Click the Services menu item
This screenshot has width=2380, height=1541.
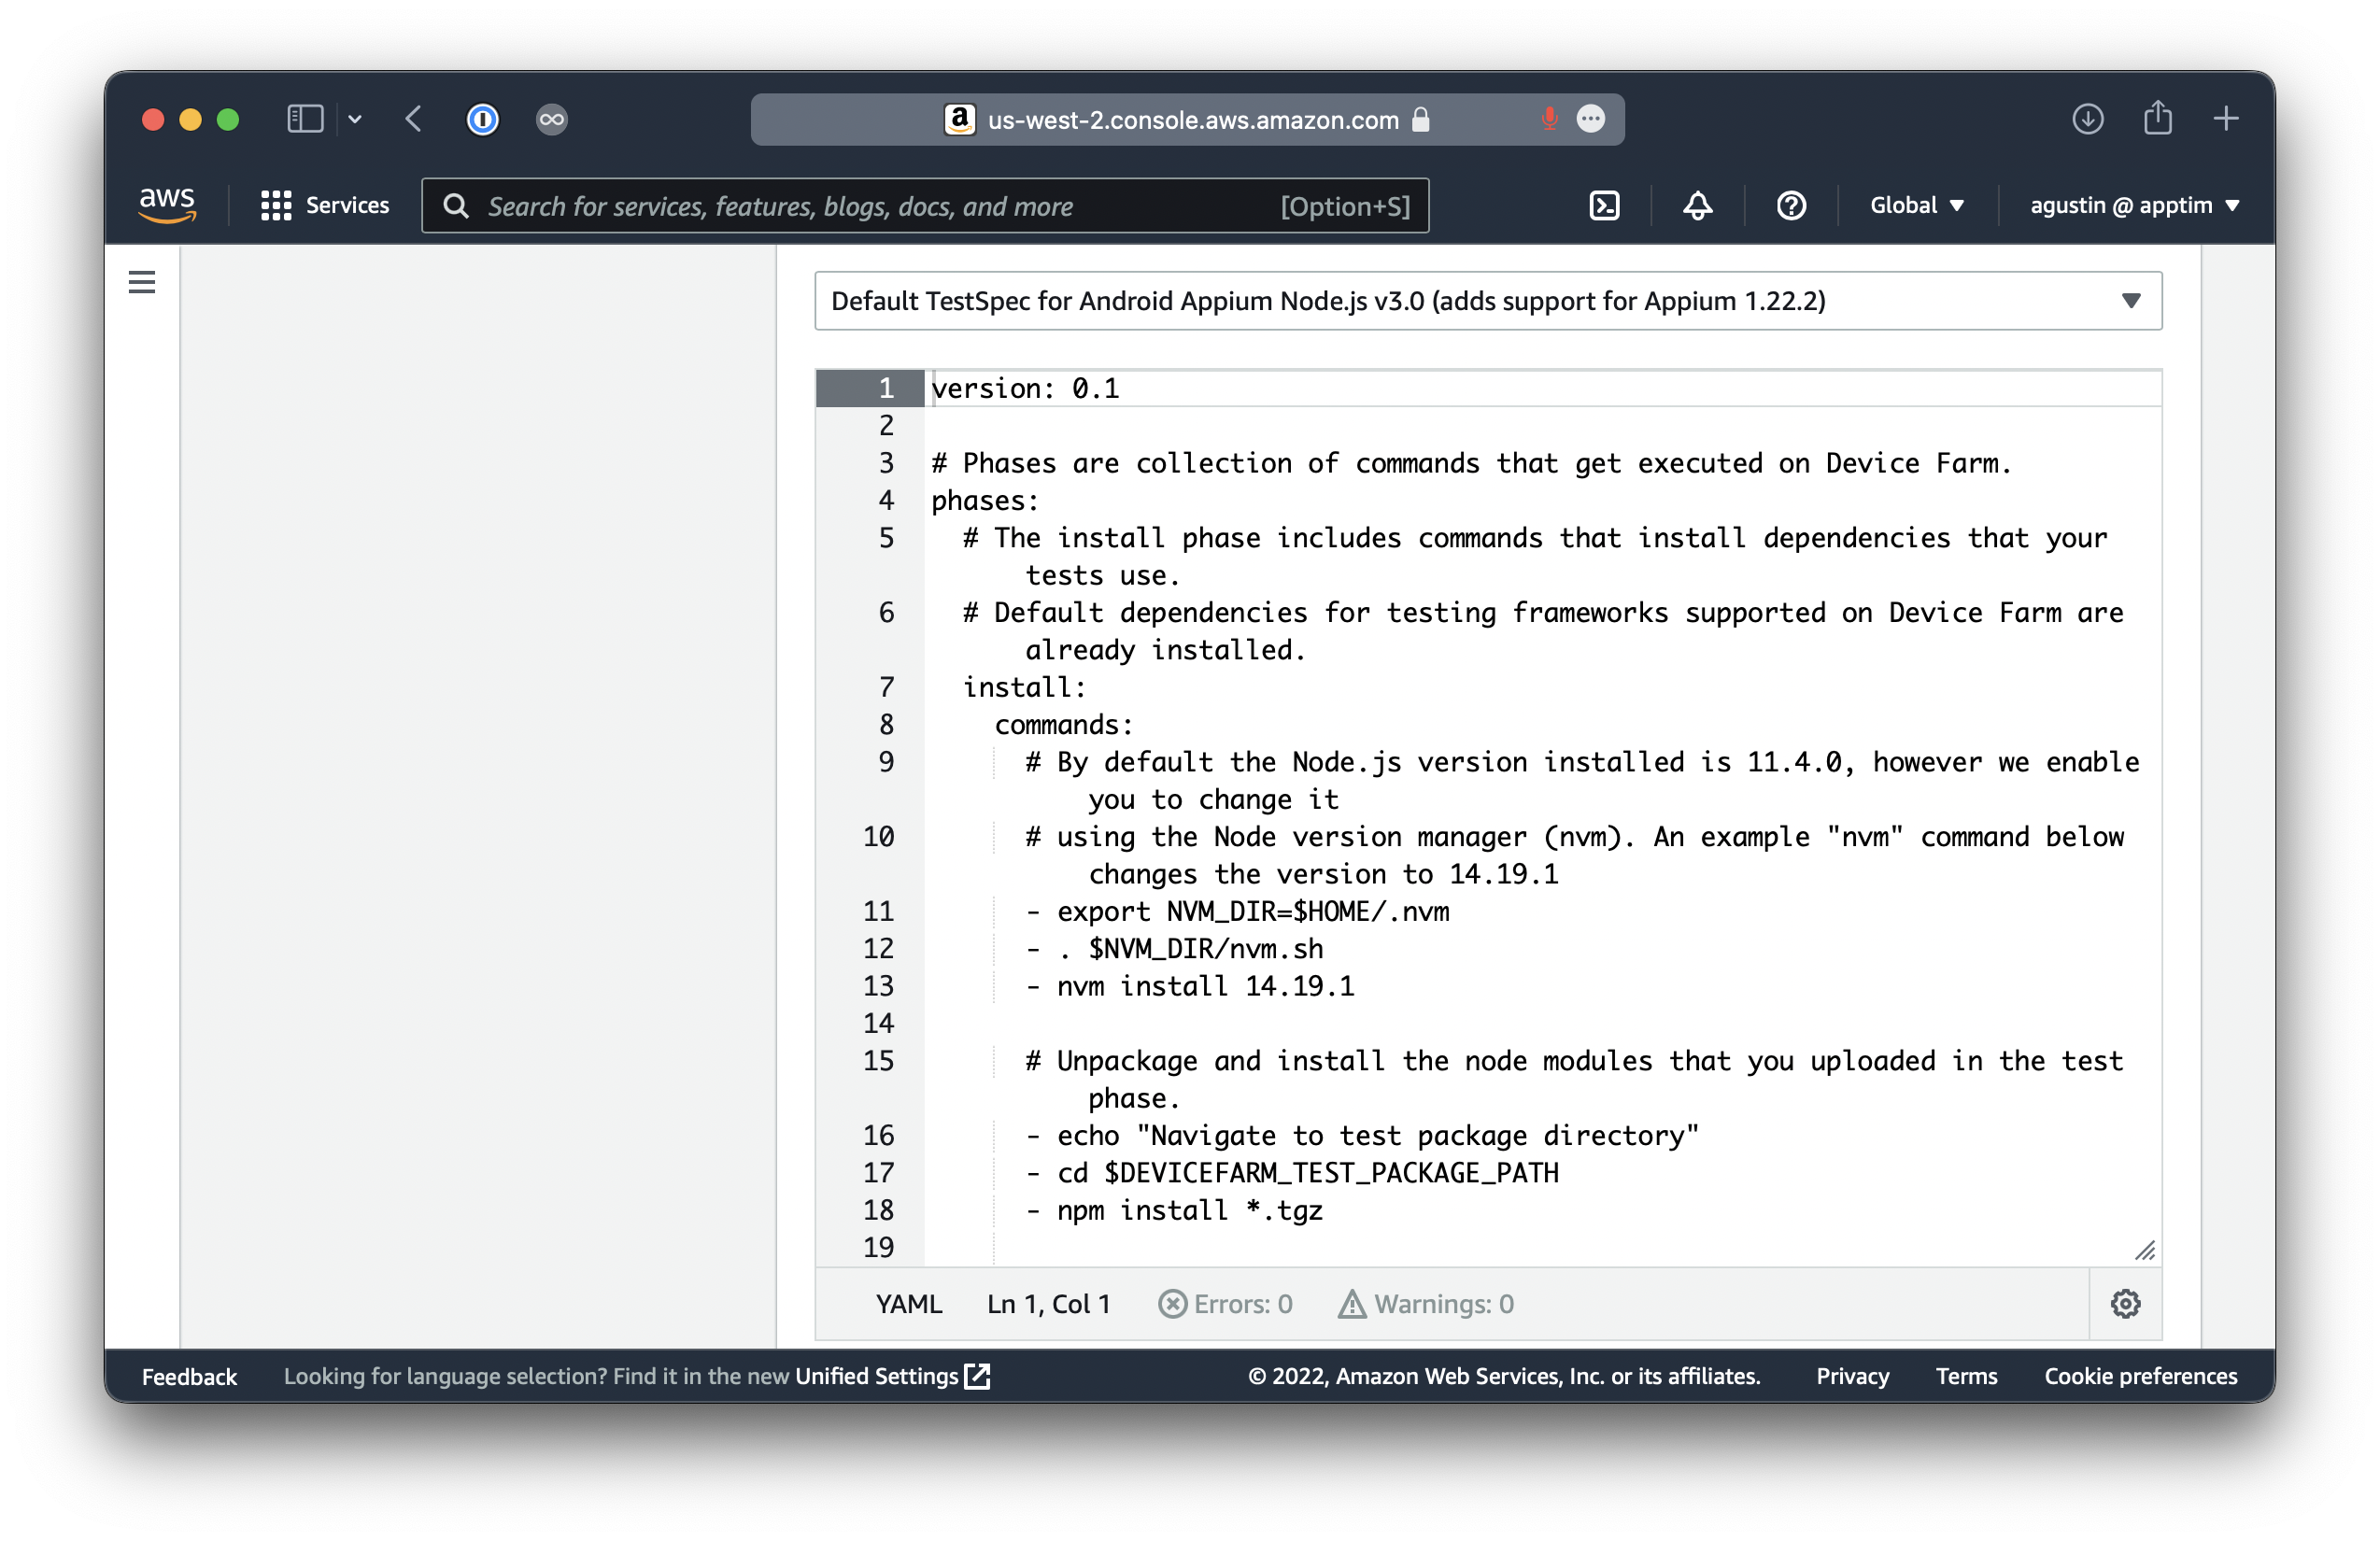pos(324,205)
